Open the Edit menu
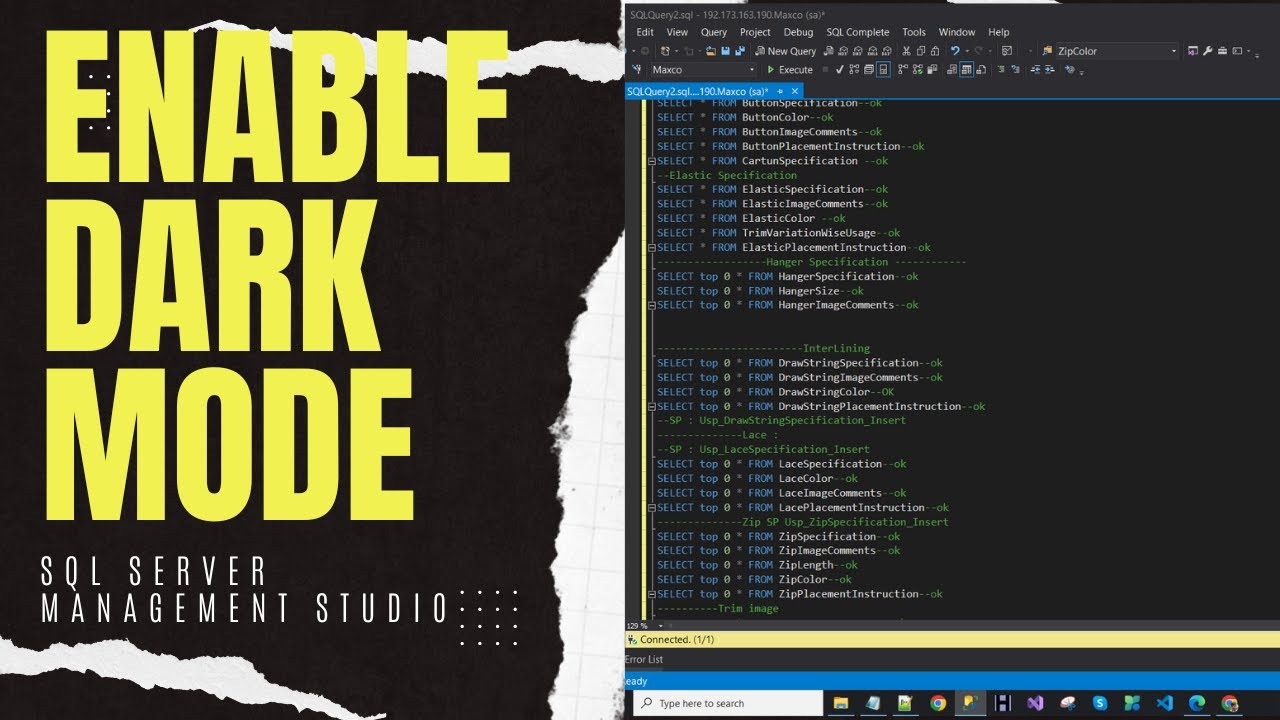 coord(645,32)
